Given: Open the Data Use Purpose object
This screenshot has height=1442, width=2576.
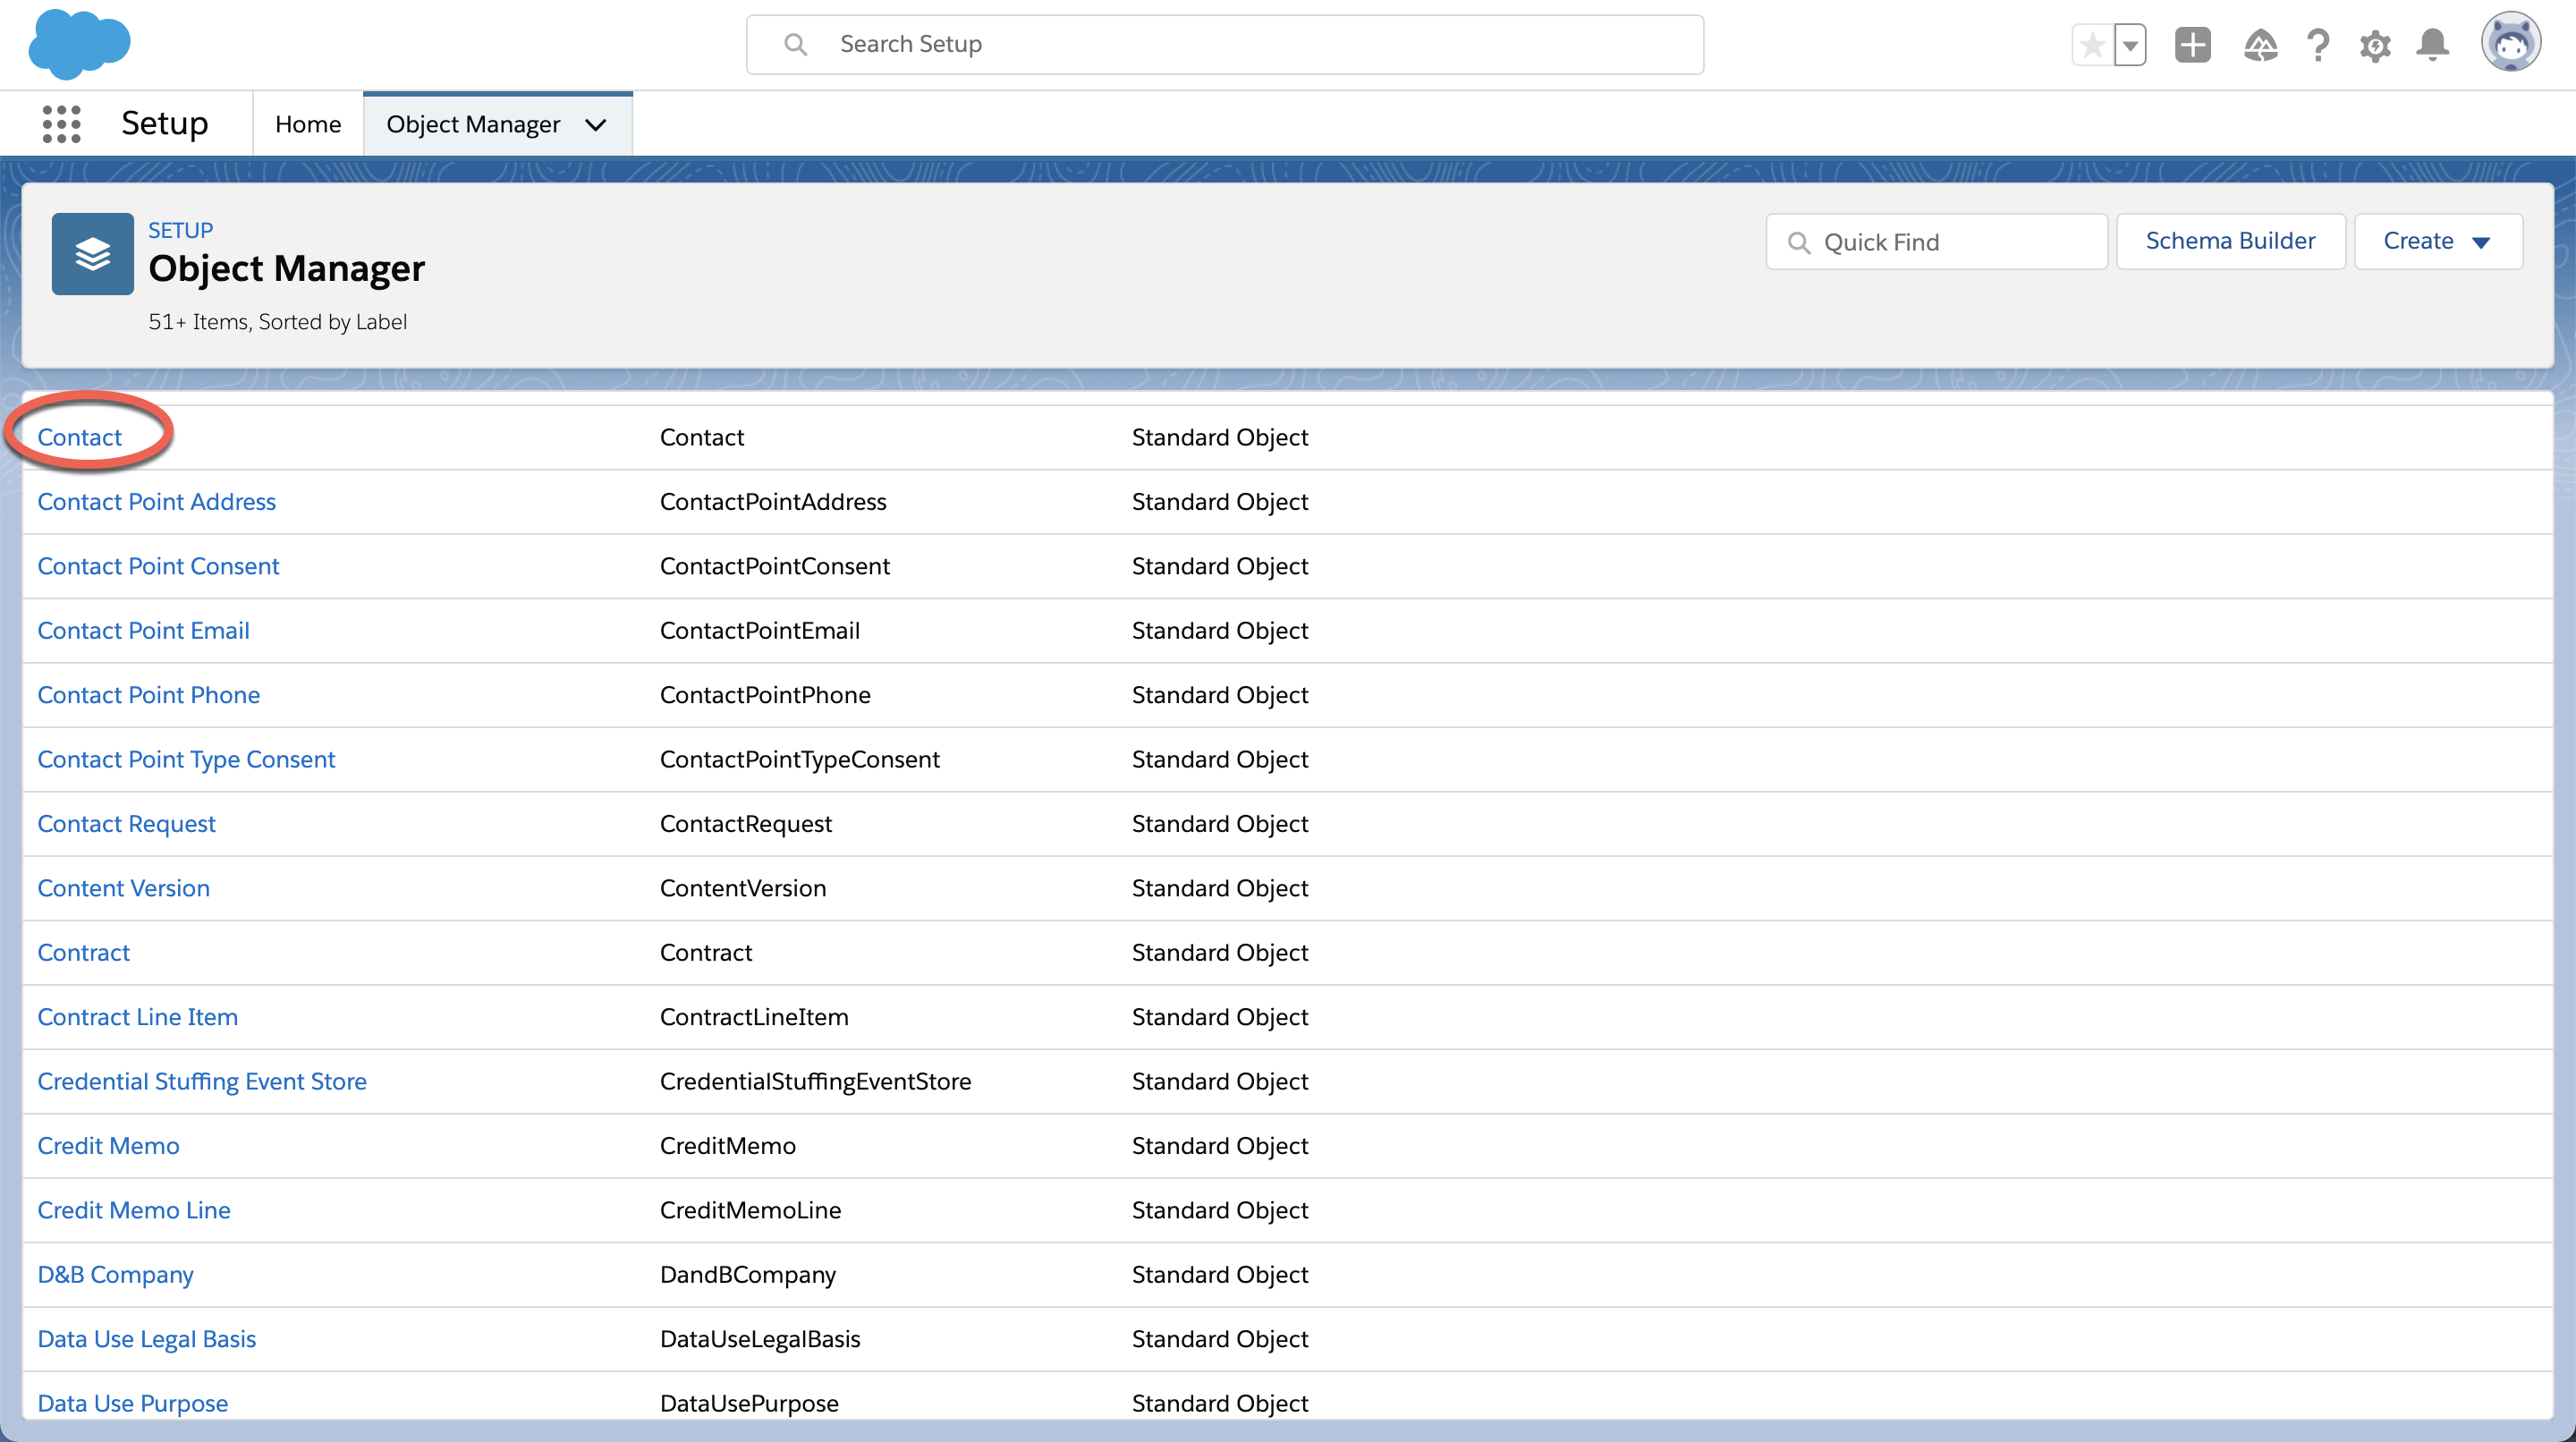Looking at the screenshot, I should point(132,1403).
